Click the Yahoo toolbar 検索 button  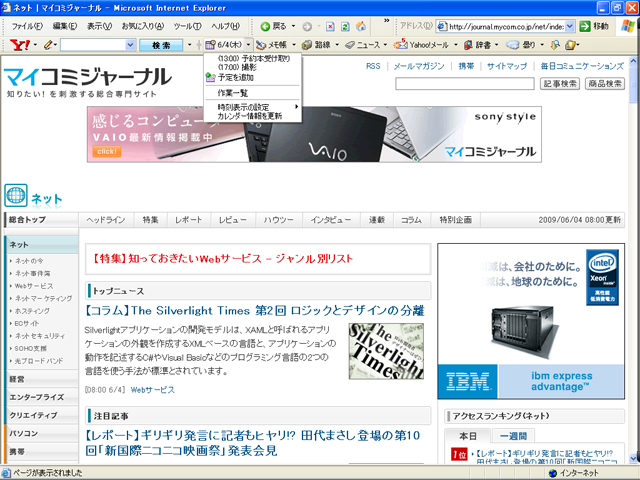coord(161,45)
